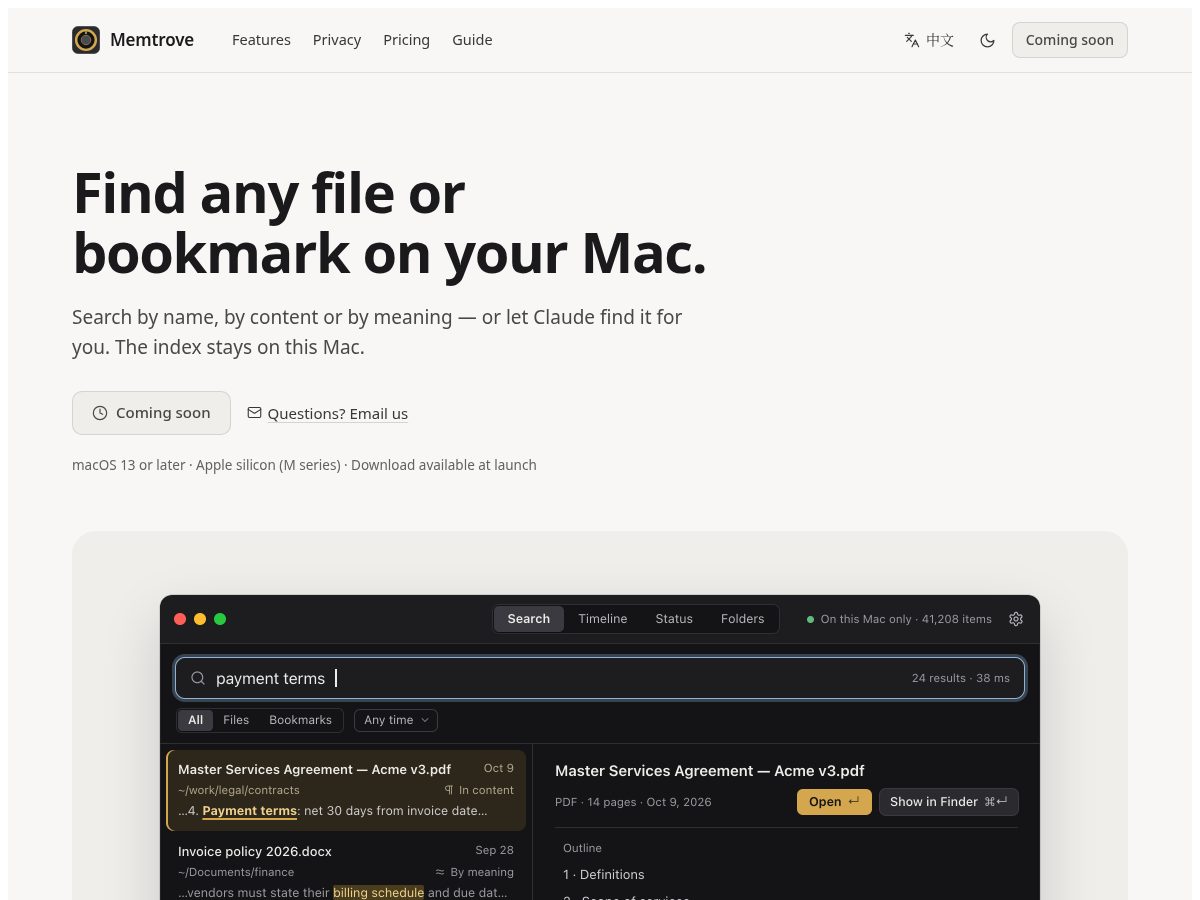Select Master Services Agreement result row

346,790
